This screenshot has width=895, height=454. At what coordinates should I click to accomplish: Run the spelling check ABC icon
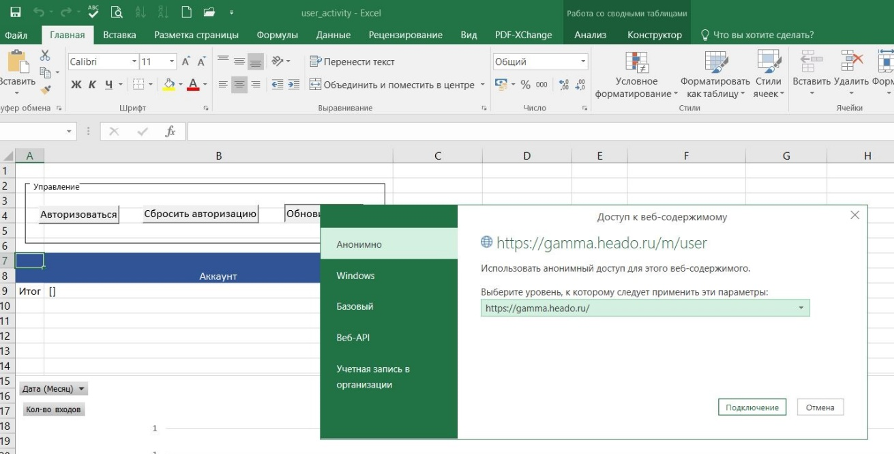(94, 12)
